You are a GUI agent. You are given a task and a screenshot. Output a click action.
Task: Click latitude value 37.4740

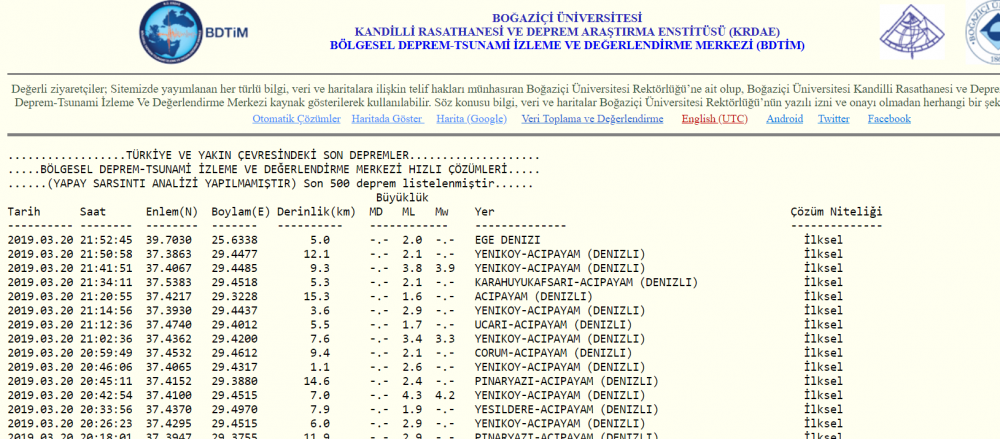tap(168, 324)
